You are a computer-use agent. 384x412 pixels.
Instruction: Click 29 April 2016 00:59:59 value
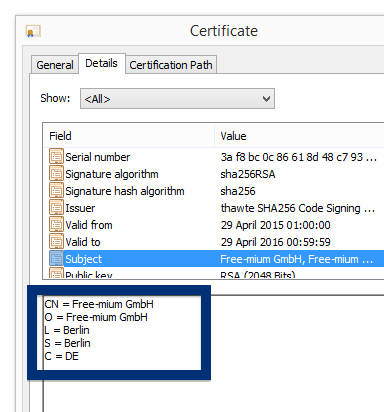[276, 242]
